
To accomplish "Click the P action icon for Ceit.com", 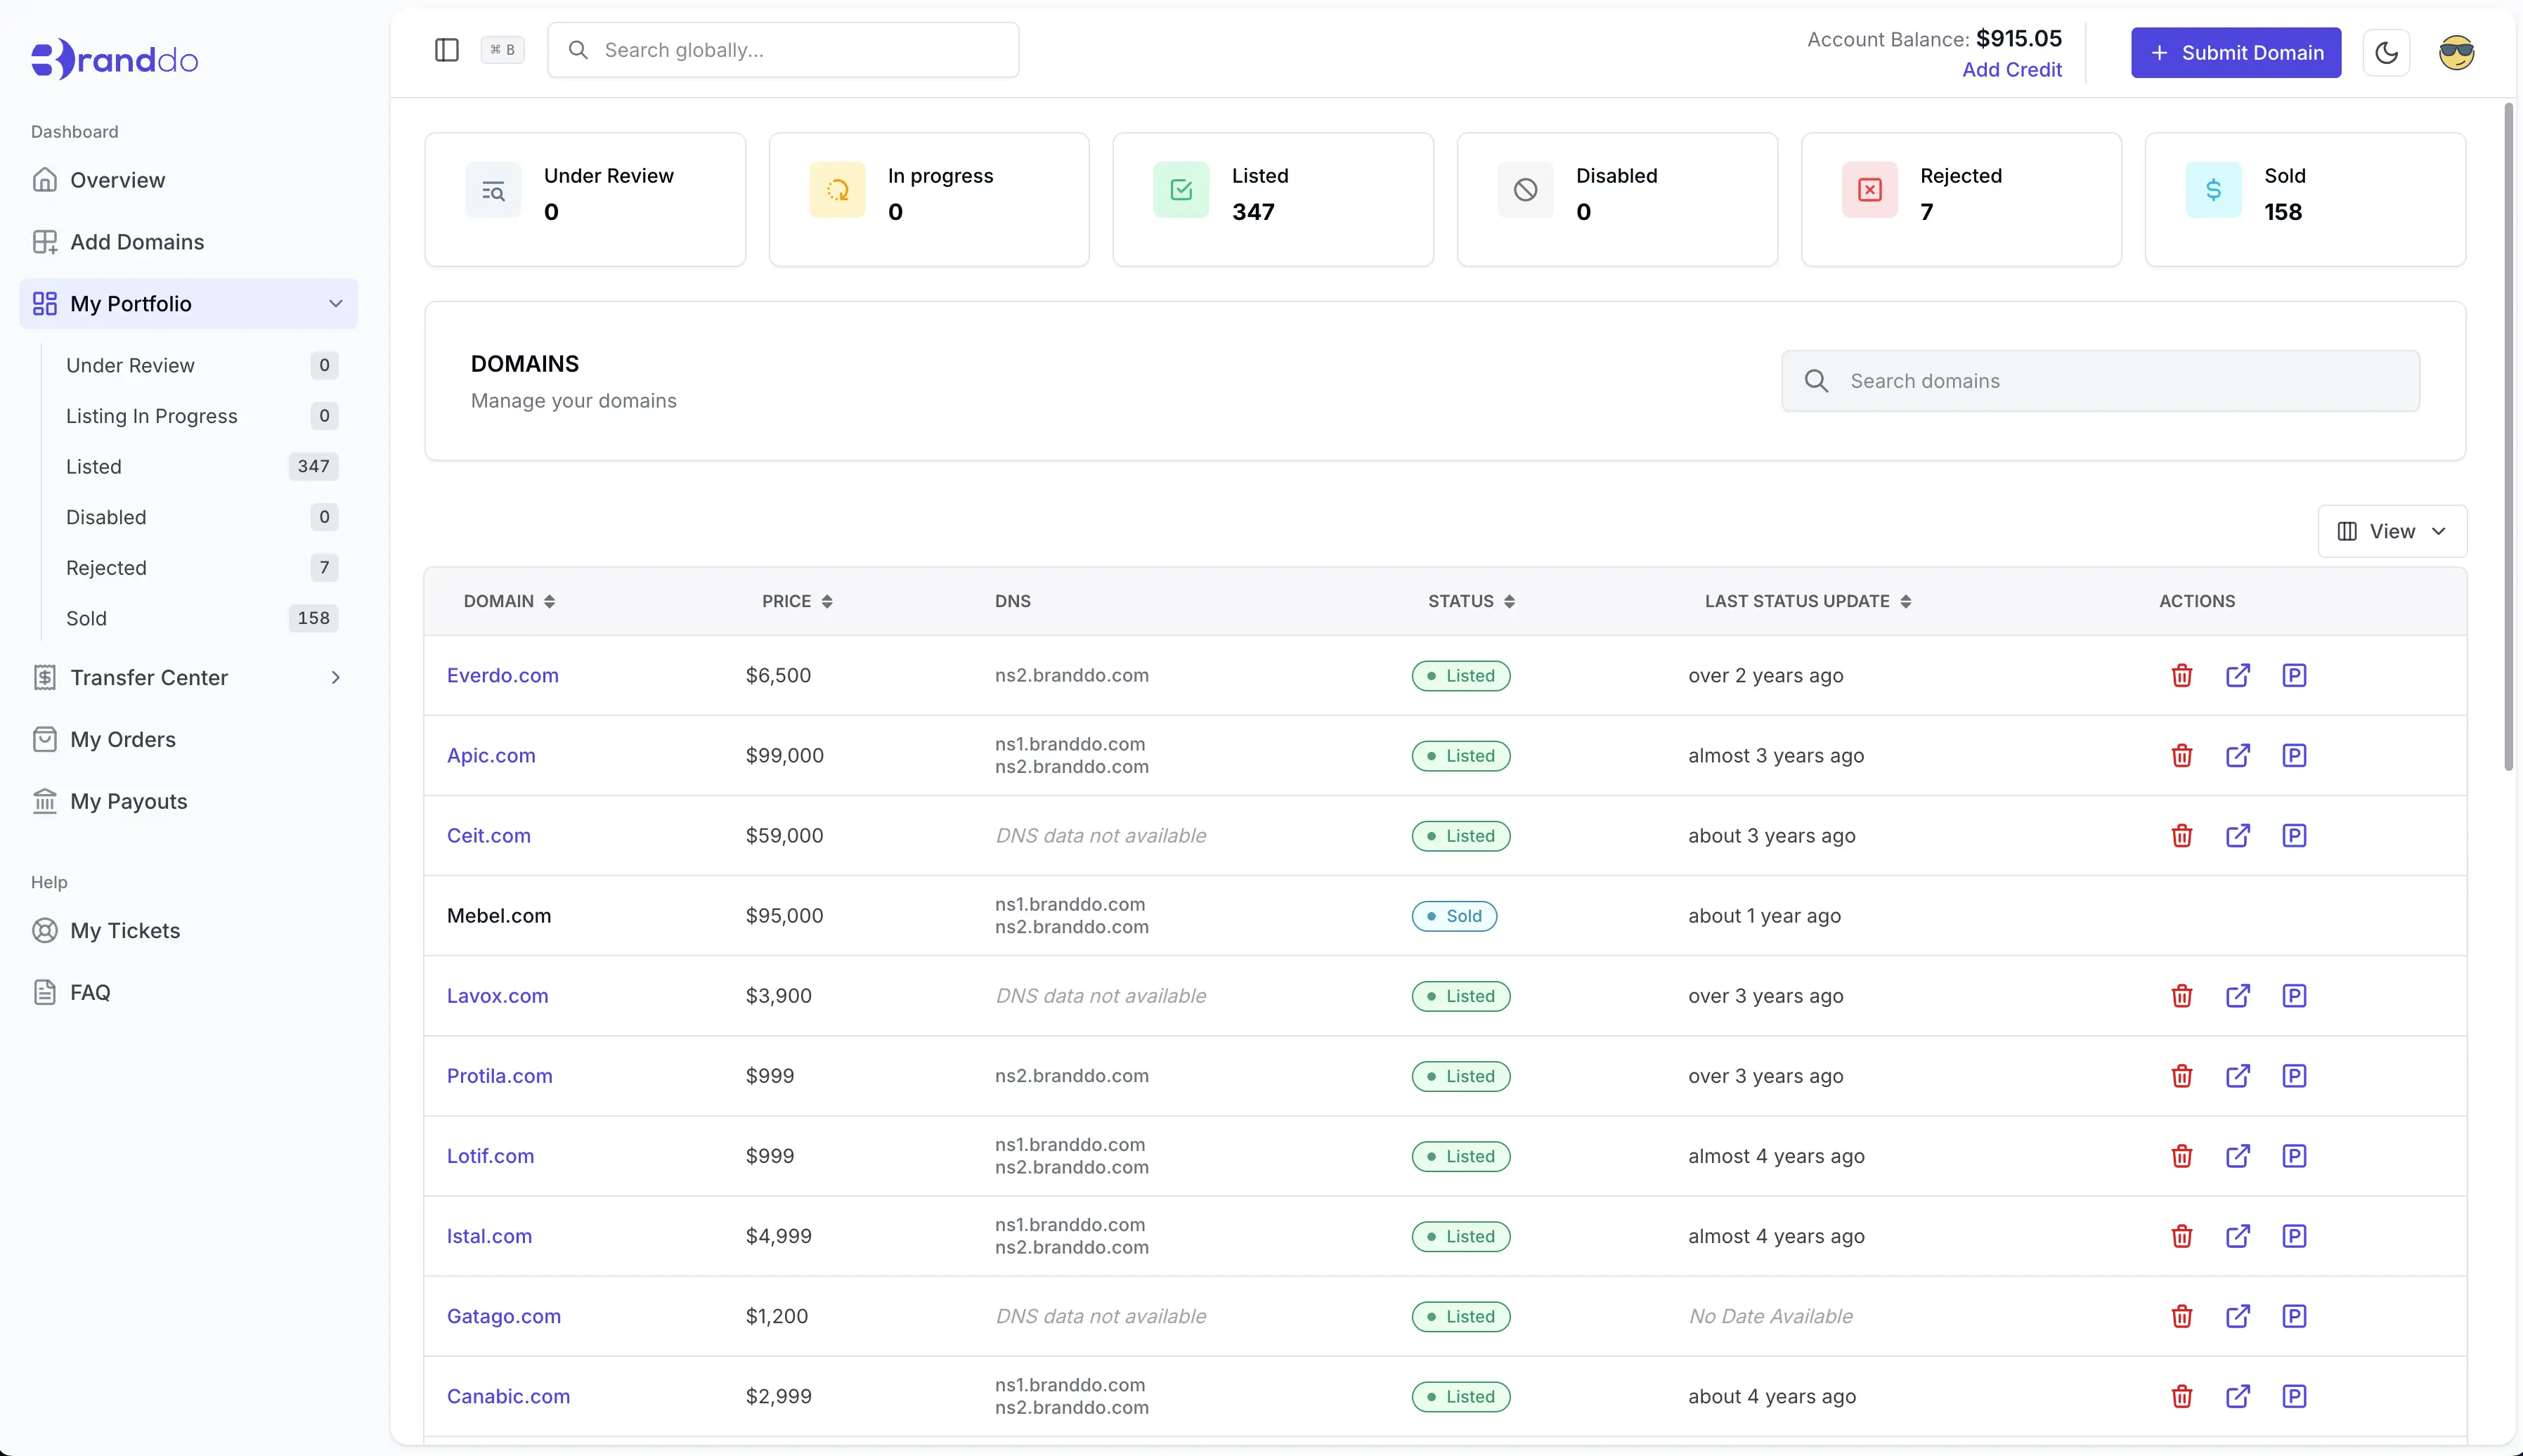I will [2295, 835].
